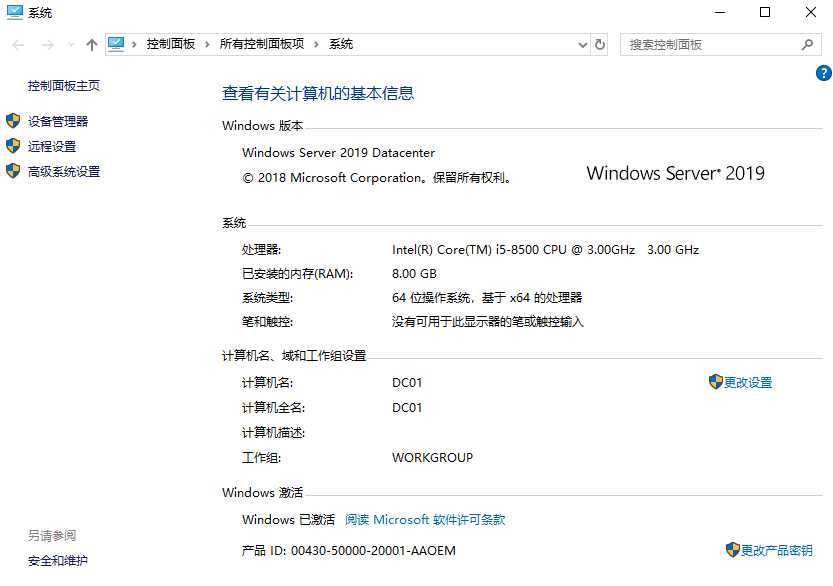833x586 pixels.
Task: Go up one level with up arrow
Action: click(92, 45)
